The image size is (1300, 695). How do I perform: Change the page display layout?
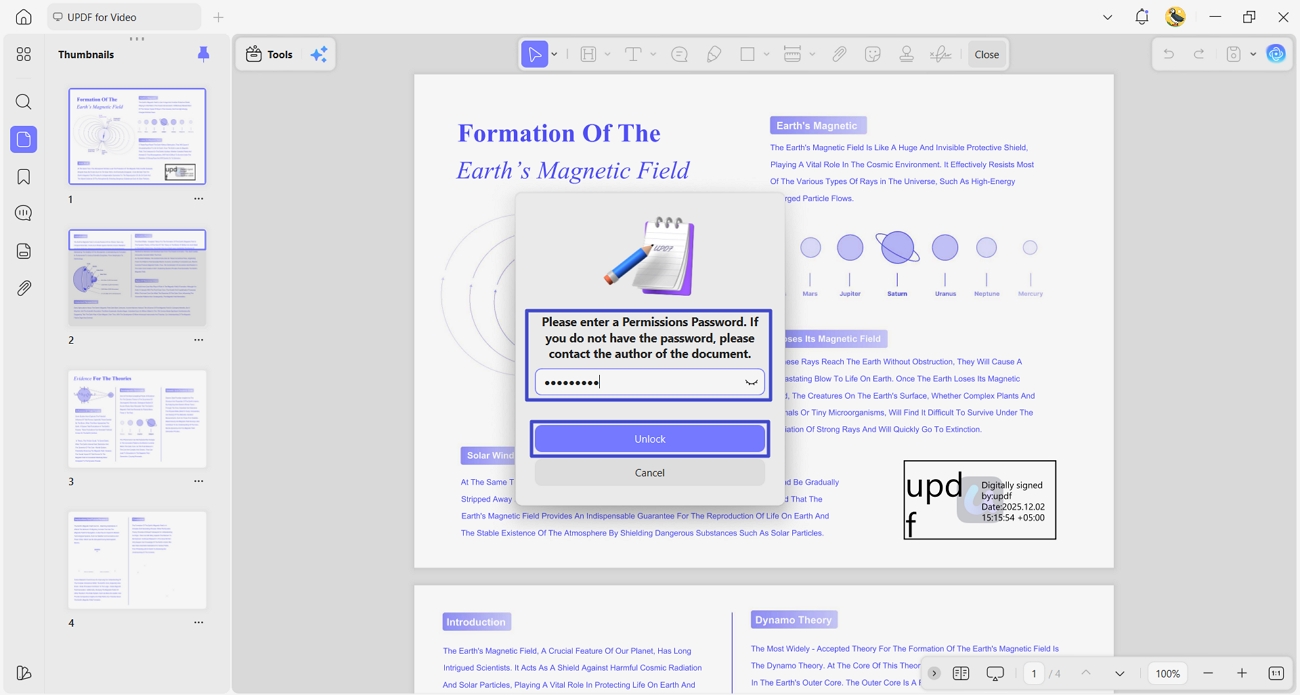(961, 673)
